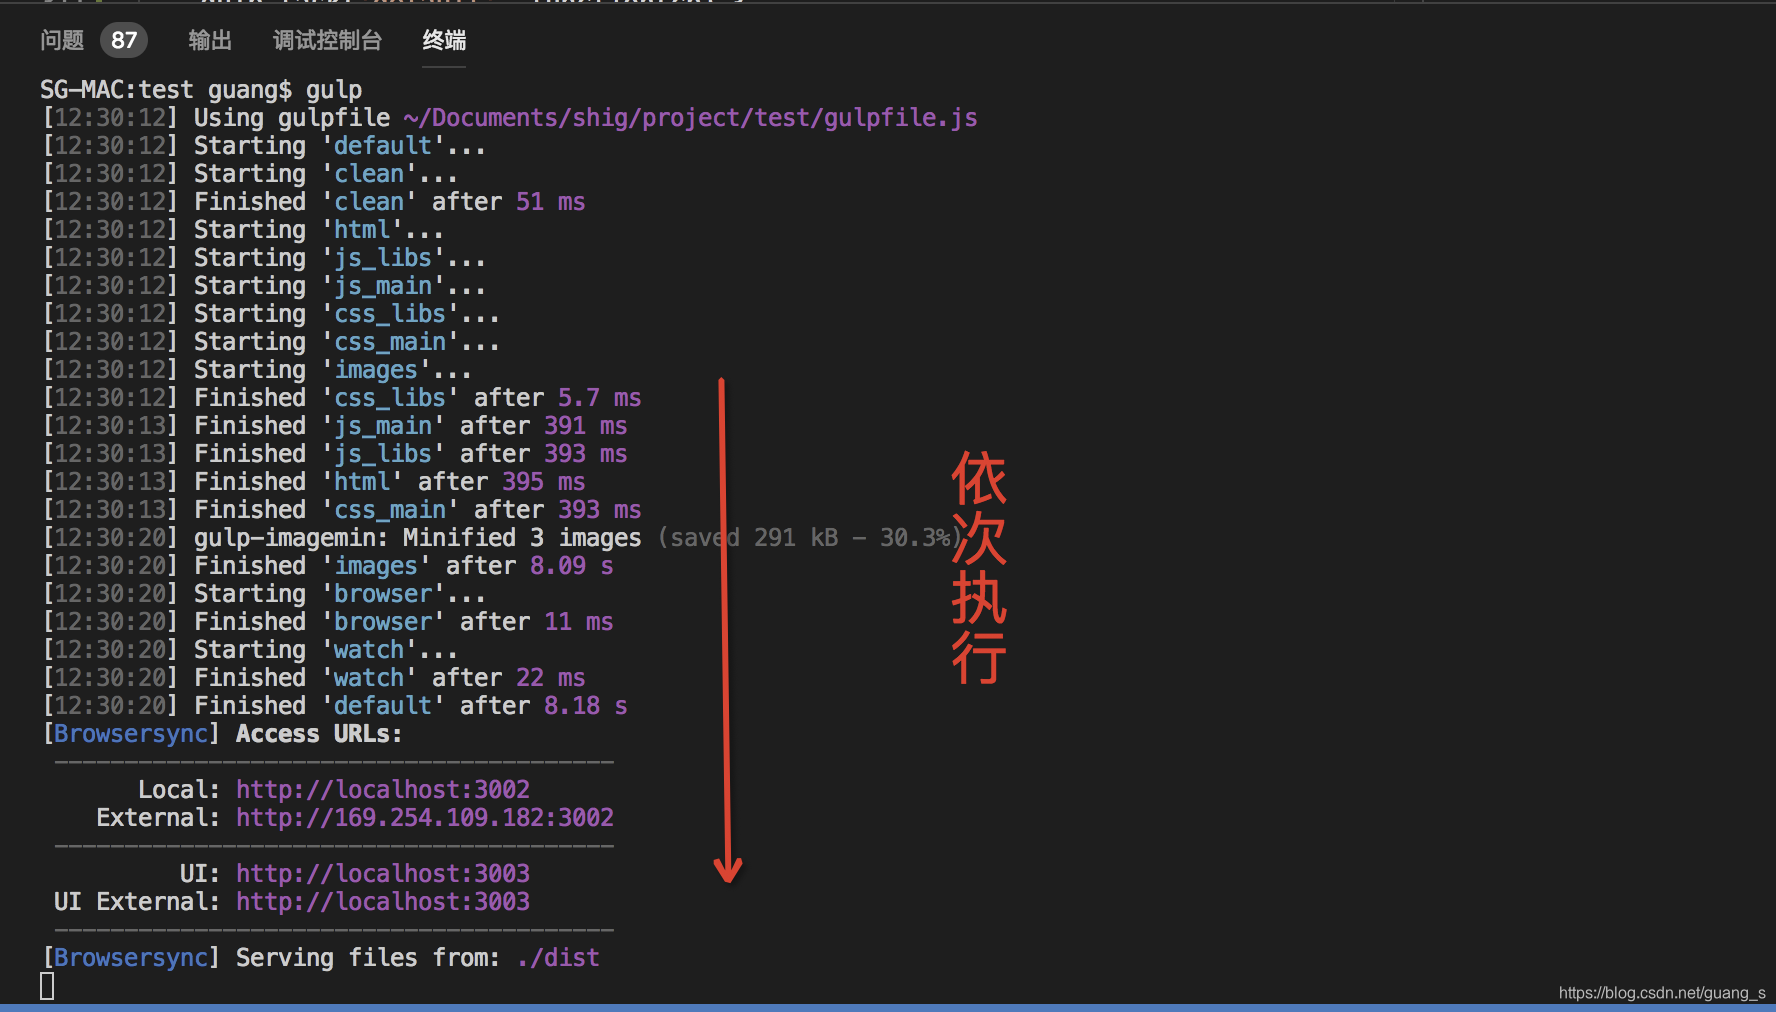Click Finished 'js_main' after 391 ms
This screenshot has height=1012, width=1776.
(x=335, y=426)
